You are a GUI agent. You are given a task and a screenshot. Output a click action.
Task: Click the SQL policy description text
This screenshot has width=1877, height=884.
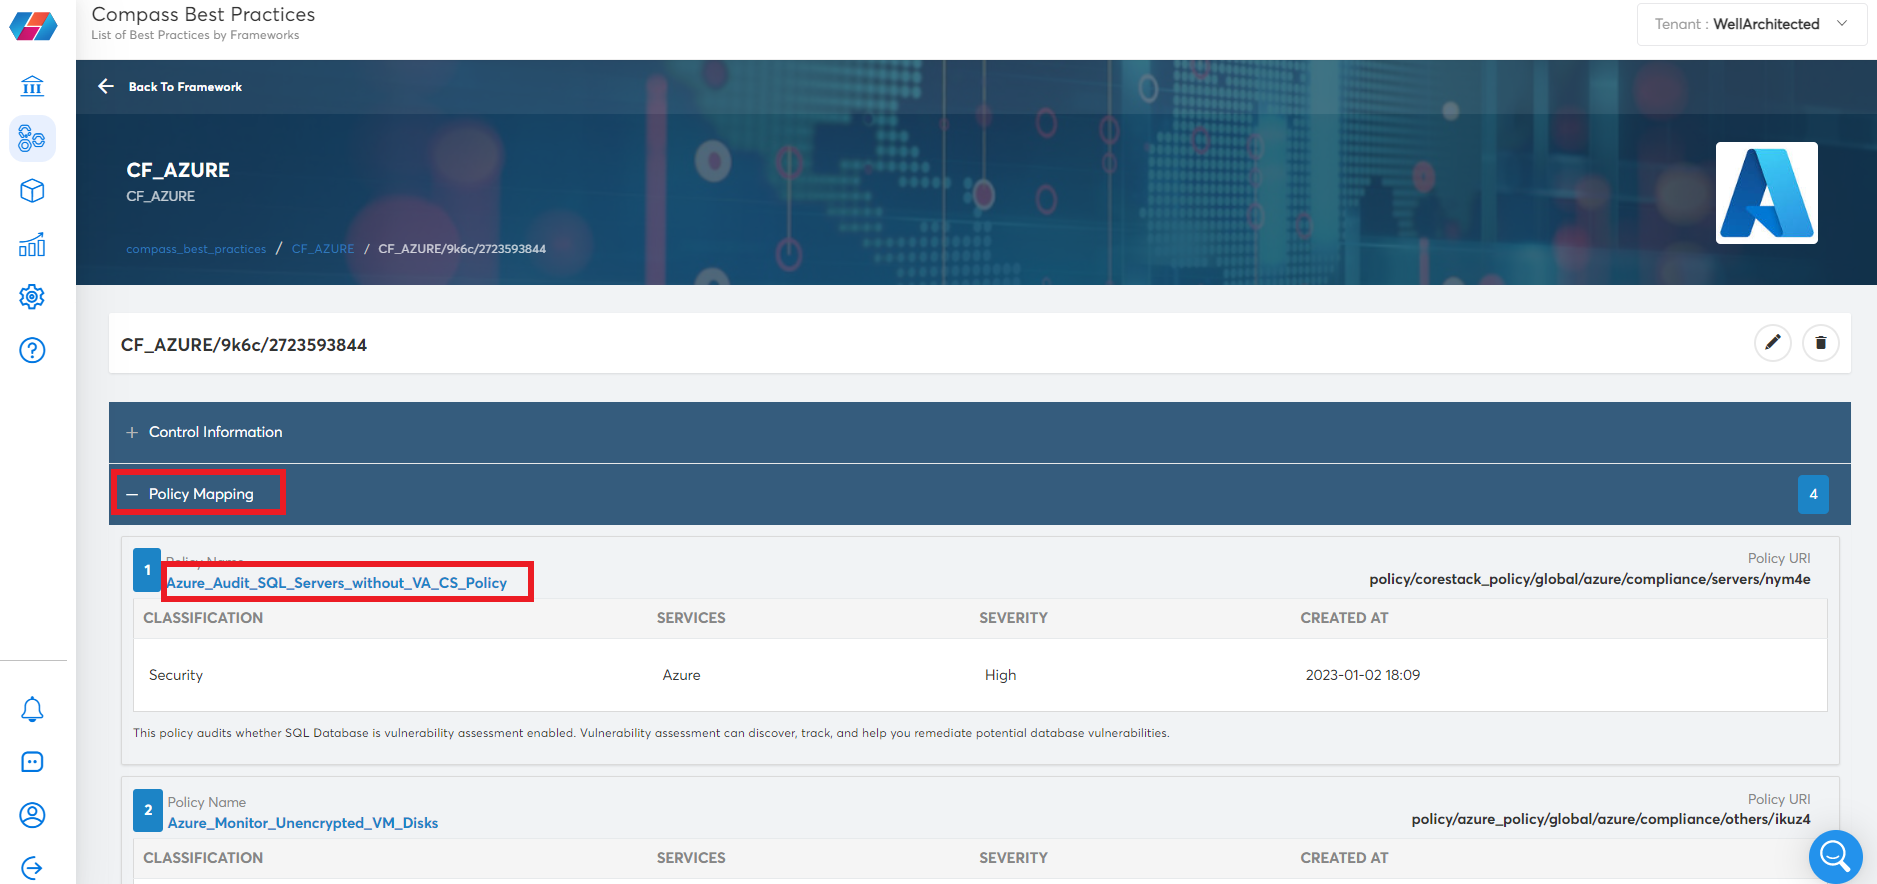(x=651, y=733)
